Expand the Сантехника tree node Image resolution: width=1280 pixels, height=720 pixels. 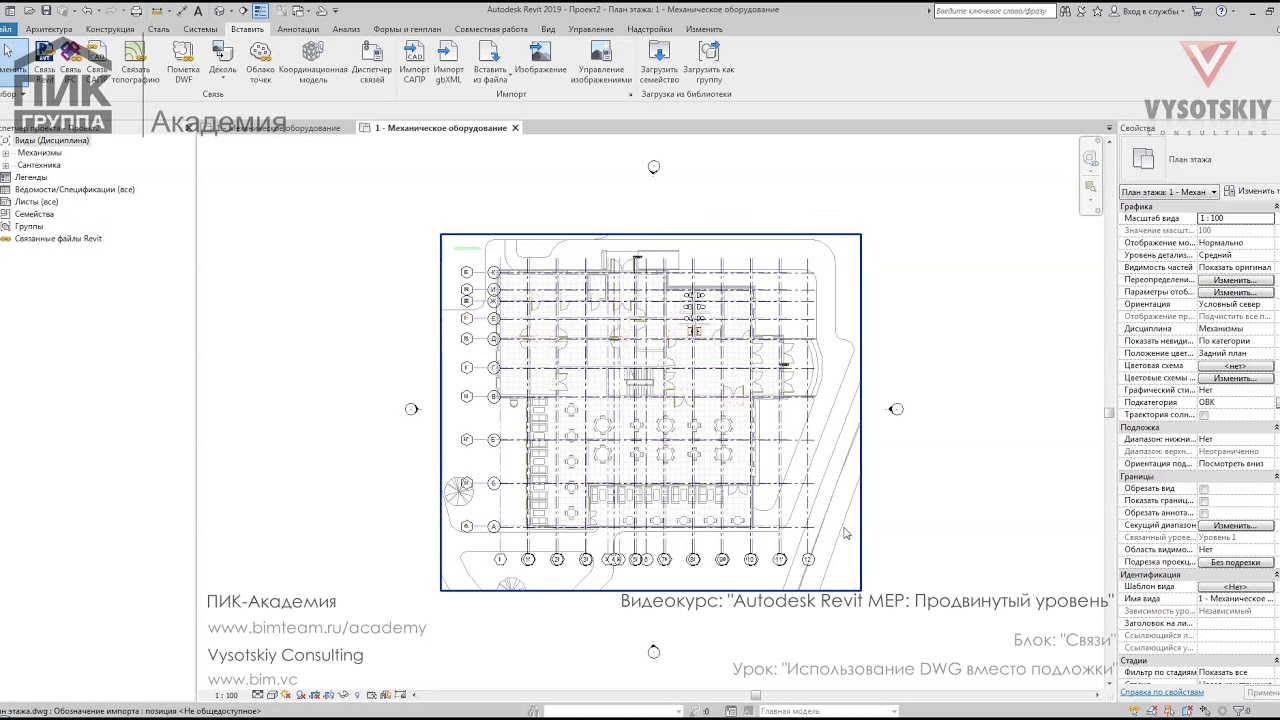pos(6,165)
